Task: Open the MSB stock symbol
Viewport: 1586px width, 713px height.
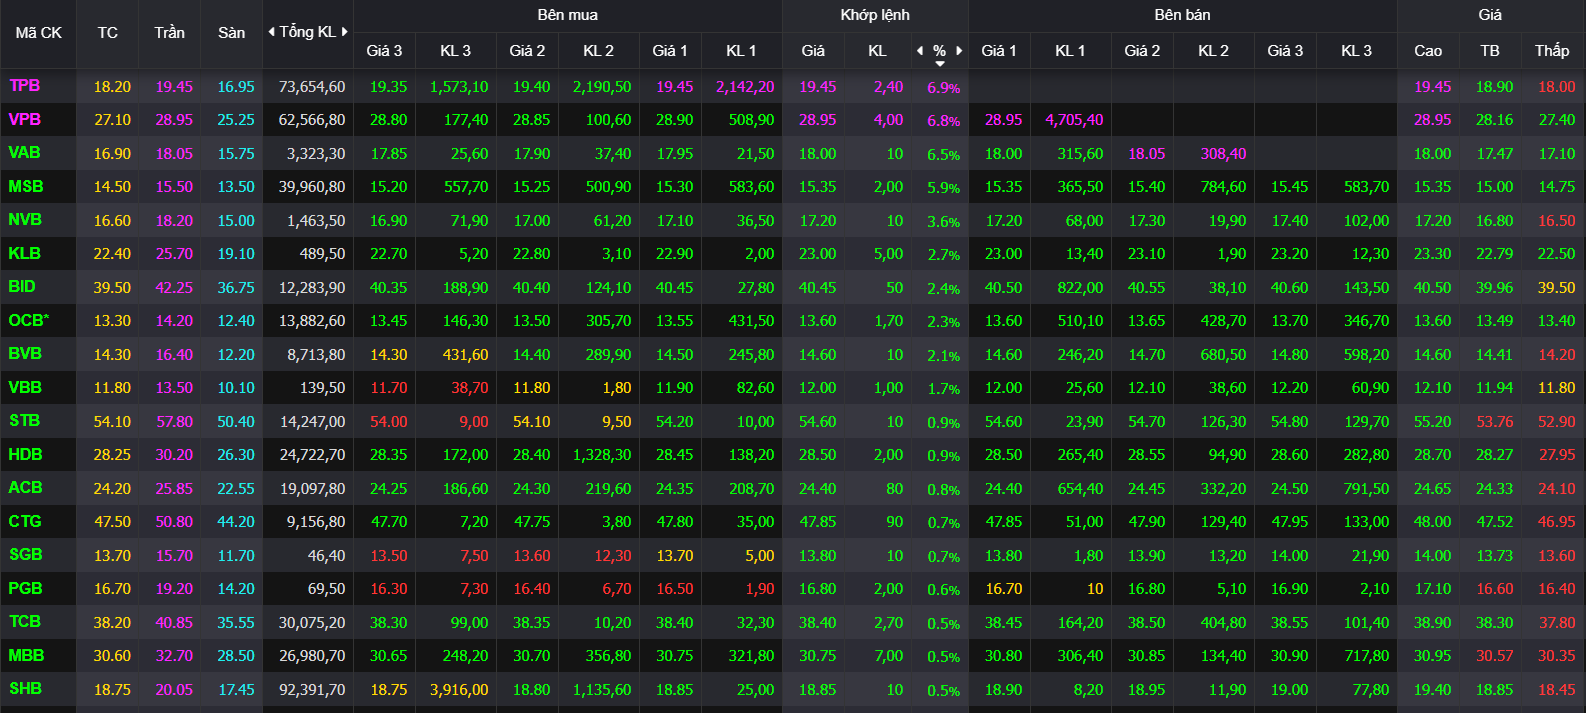Action: (x=26, y=186)
